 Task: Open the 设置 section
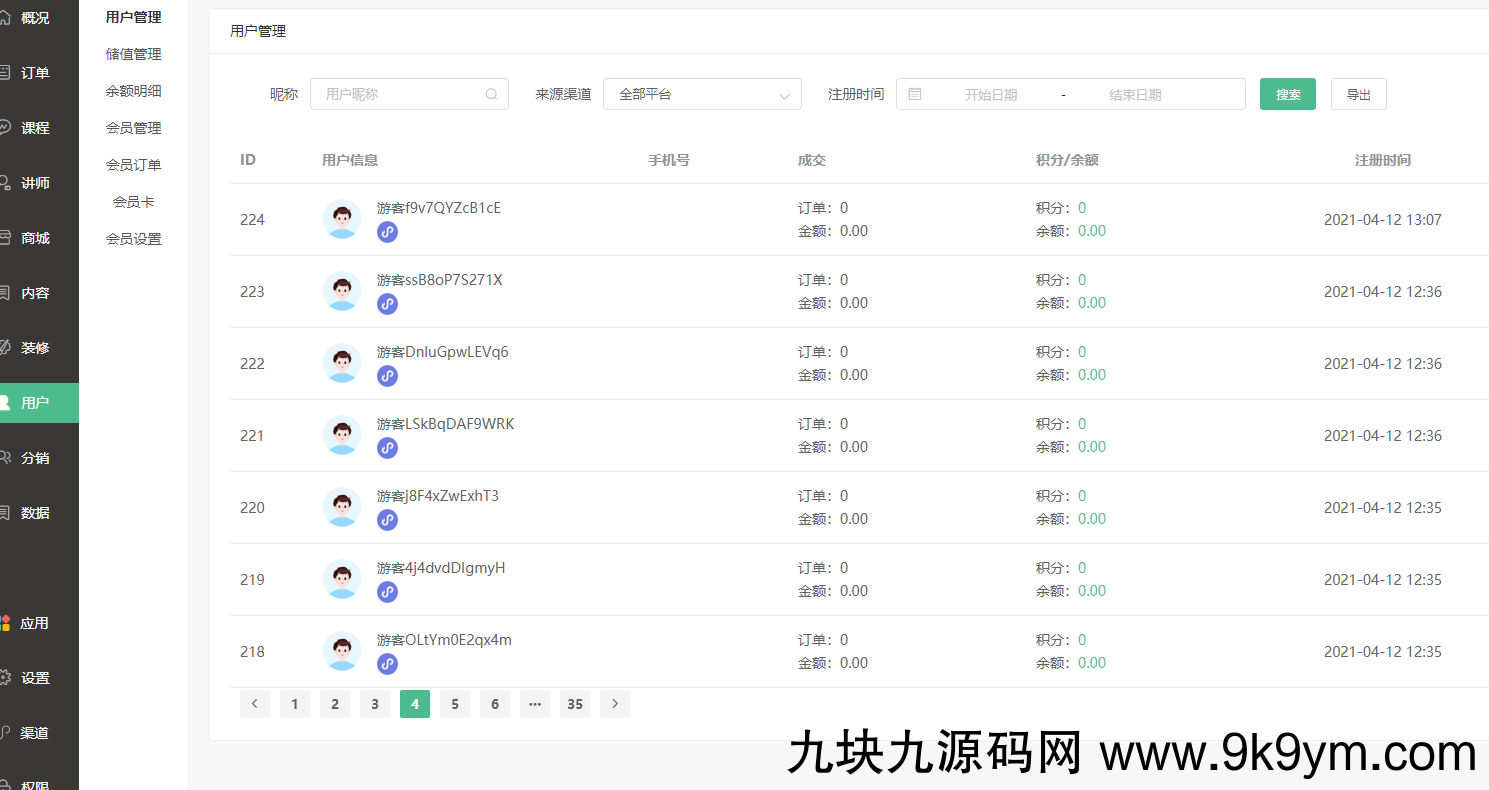click(x=33, y=677)
